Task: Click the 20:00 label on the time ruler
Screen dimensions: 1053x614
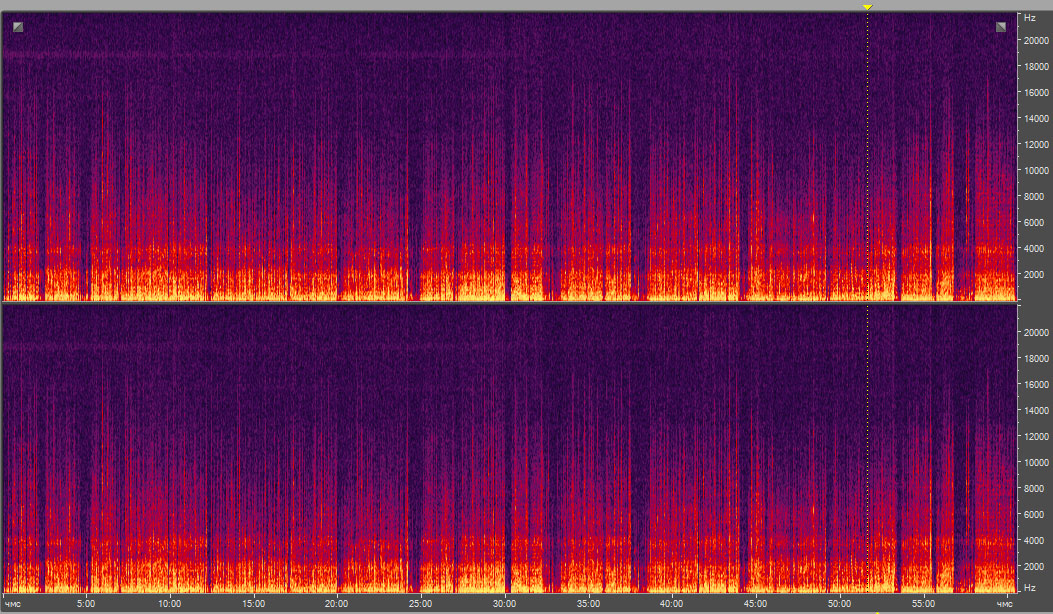Action: (337, 604)
